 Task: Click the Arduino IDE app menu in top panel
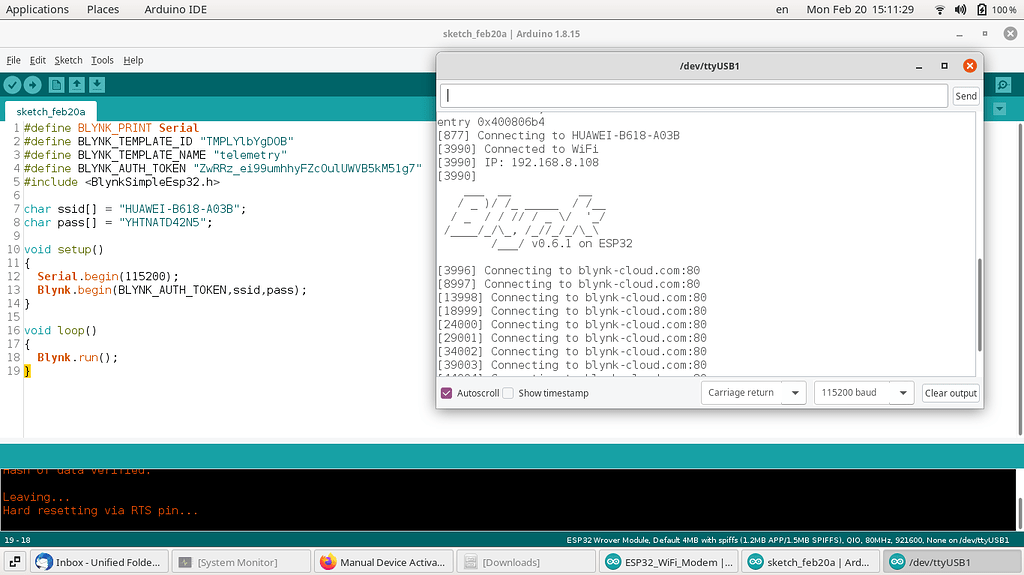point(176,9)
